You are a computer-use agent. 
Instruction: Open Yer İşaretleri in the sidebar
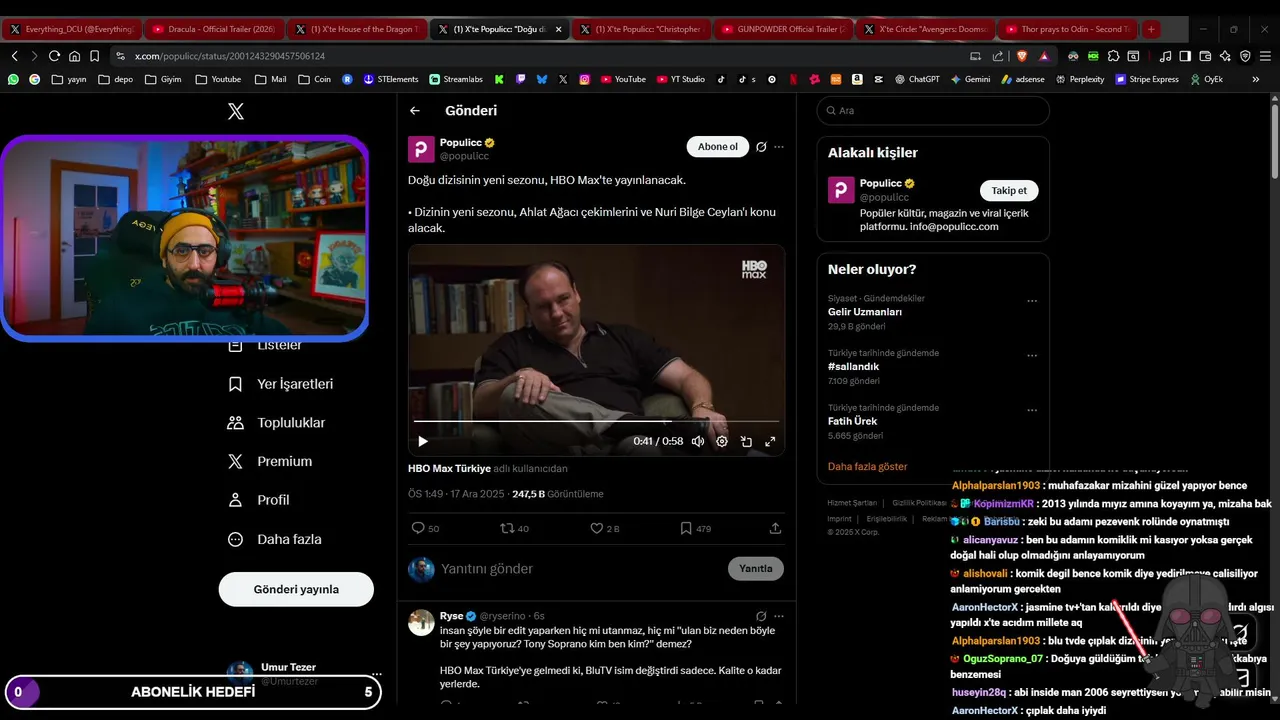281,384
